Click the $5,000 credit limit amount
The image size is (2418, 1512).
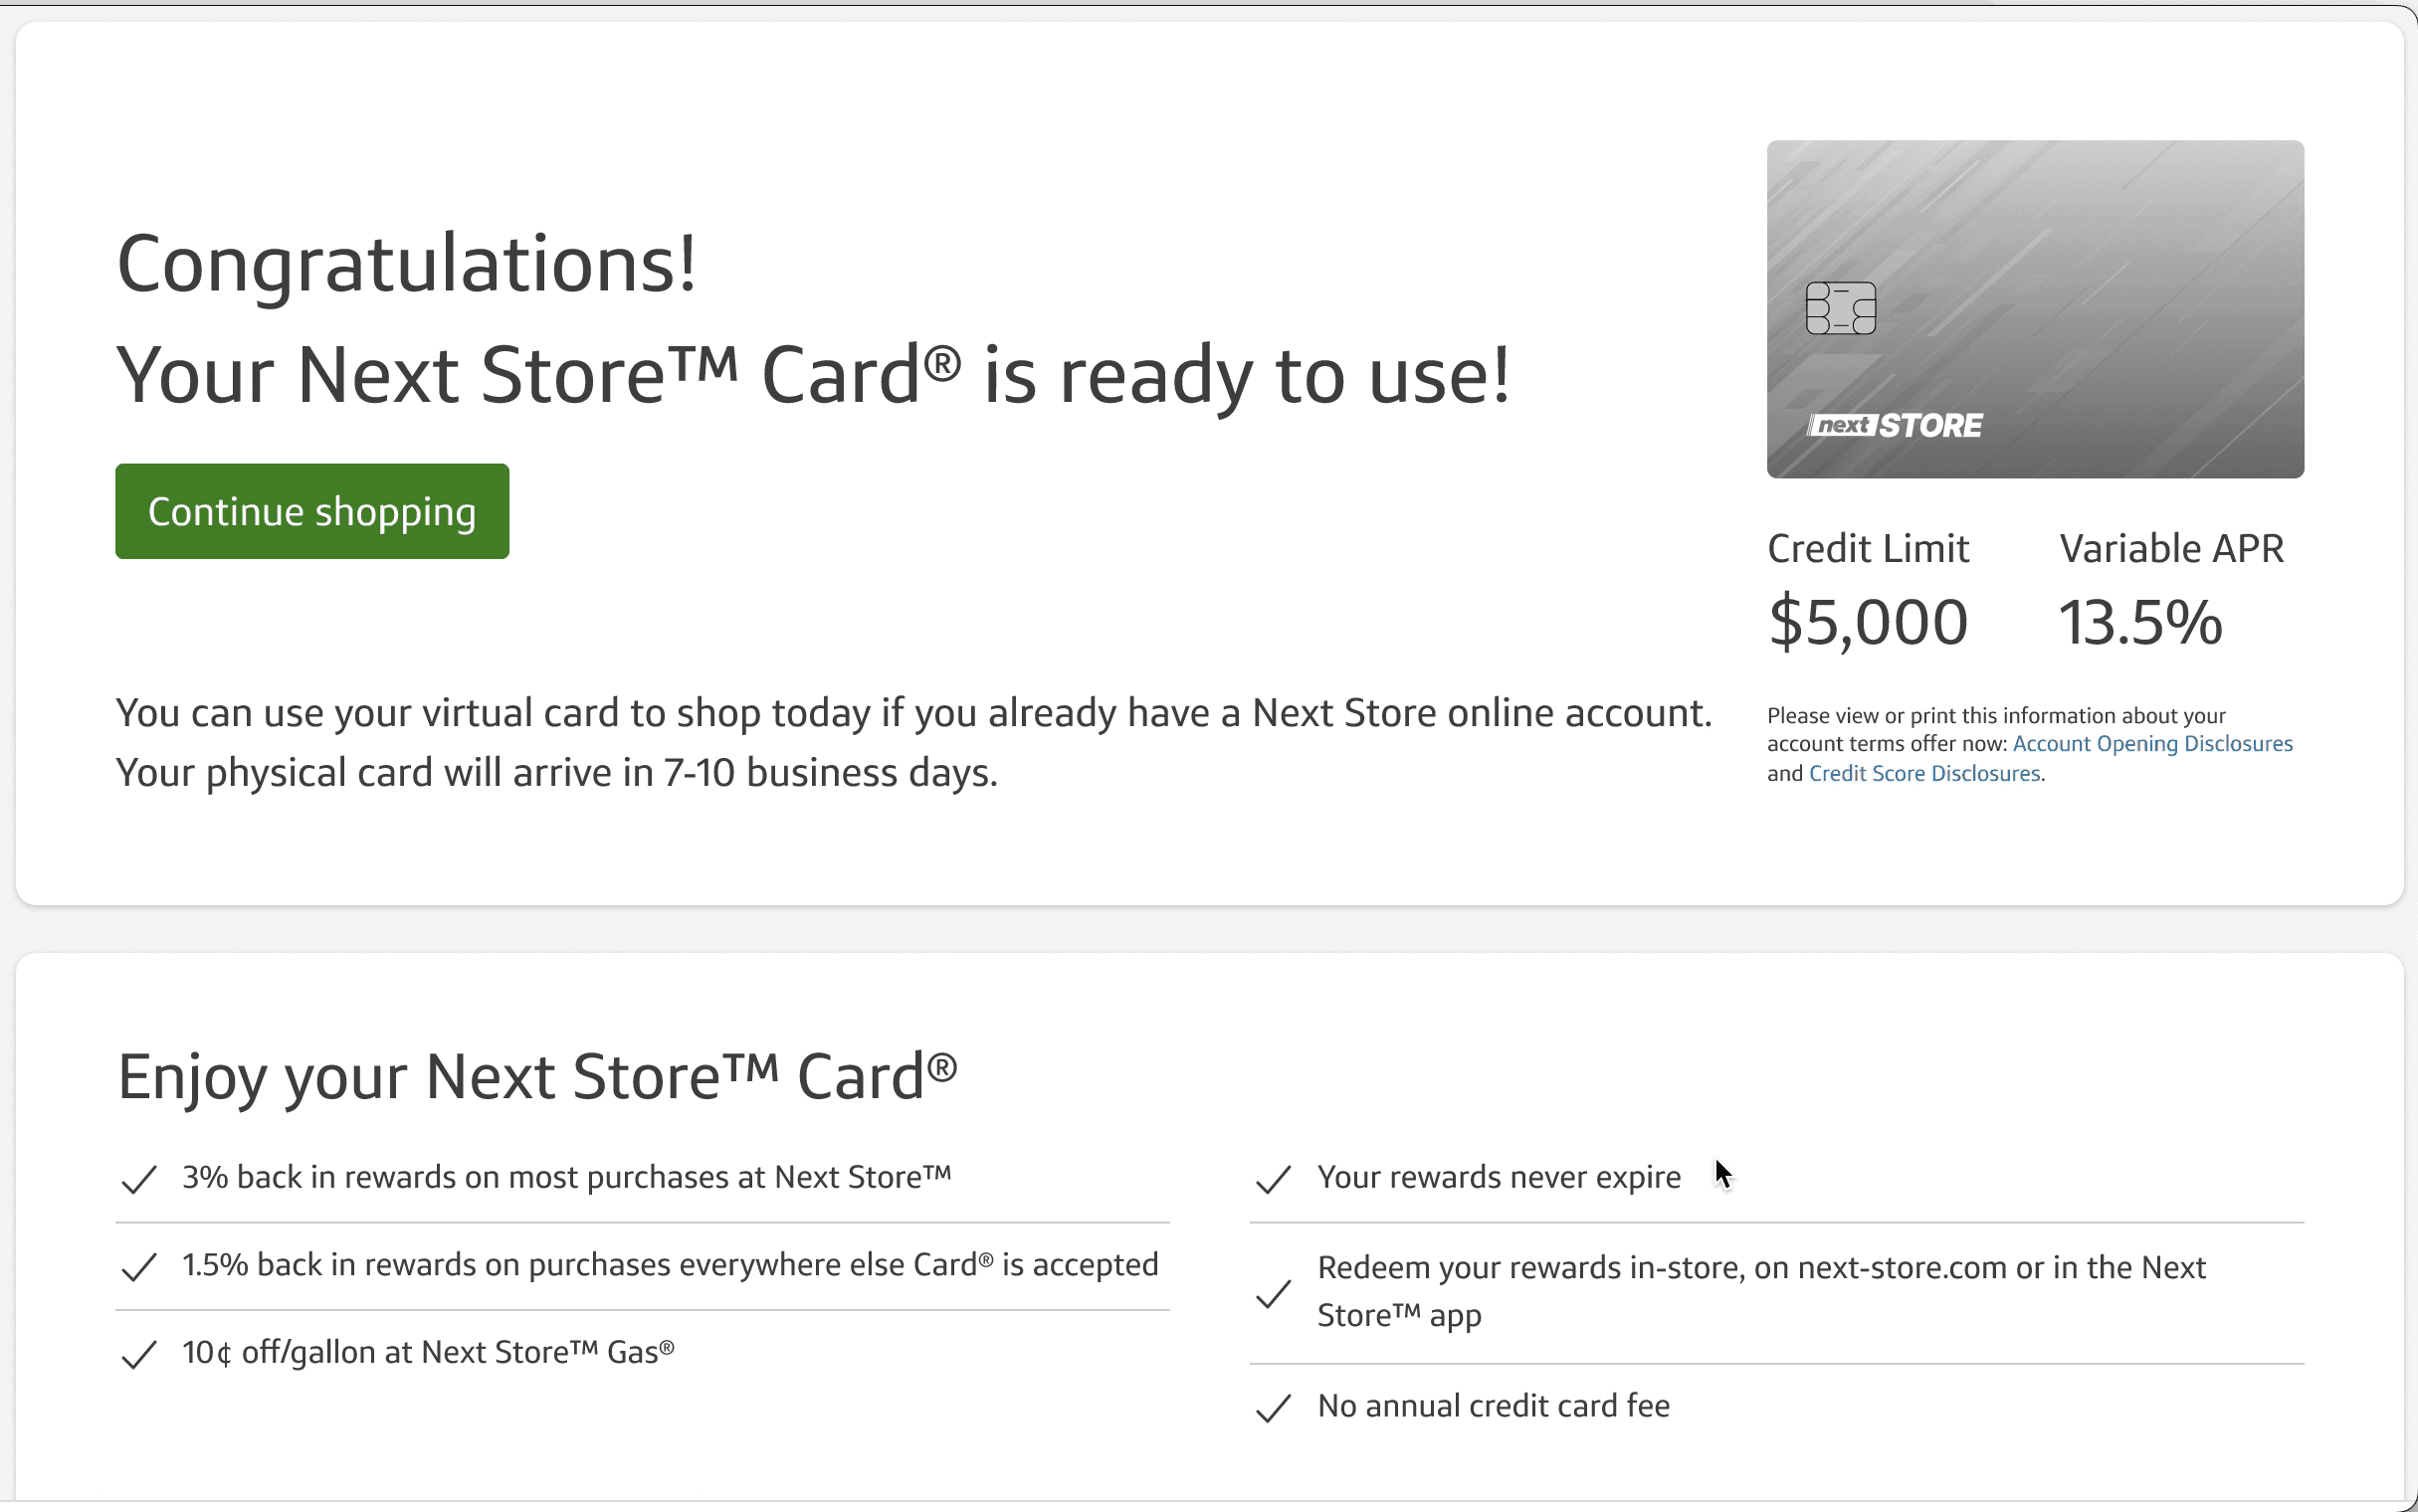pyautogui.click(x=1867, y=622)
